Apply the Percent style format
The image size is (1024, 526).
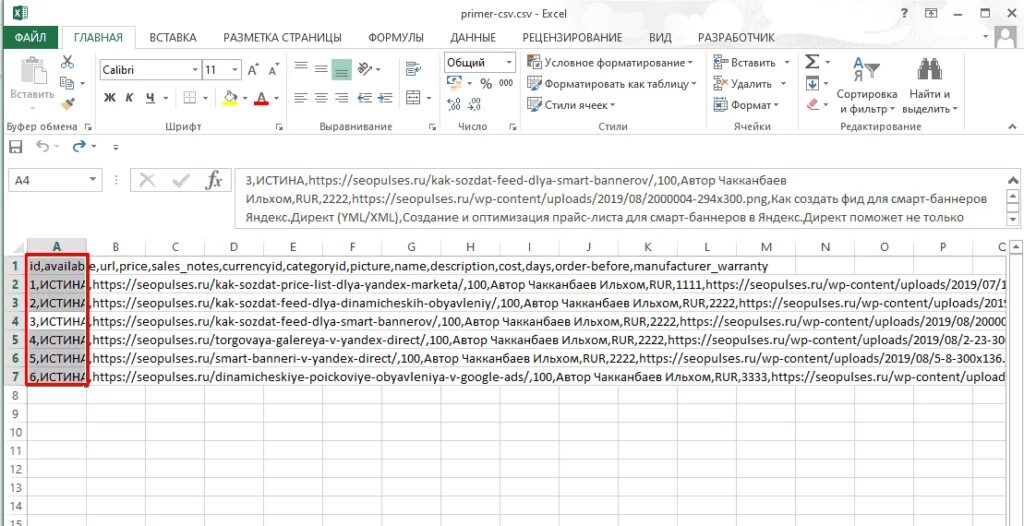coord(486,84)
